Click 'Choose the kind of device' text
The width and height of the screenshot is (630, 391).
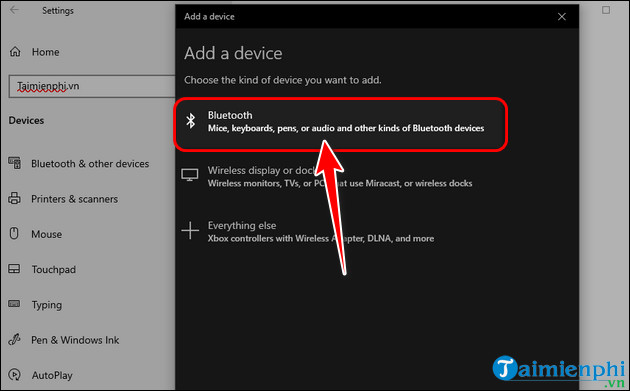282,80
